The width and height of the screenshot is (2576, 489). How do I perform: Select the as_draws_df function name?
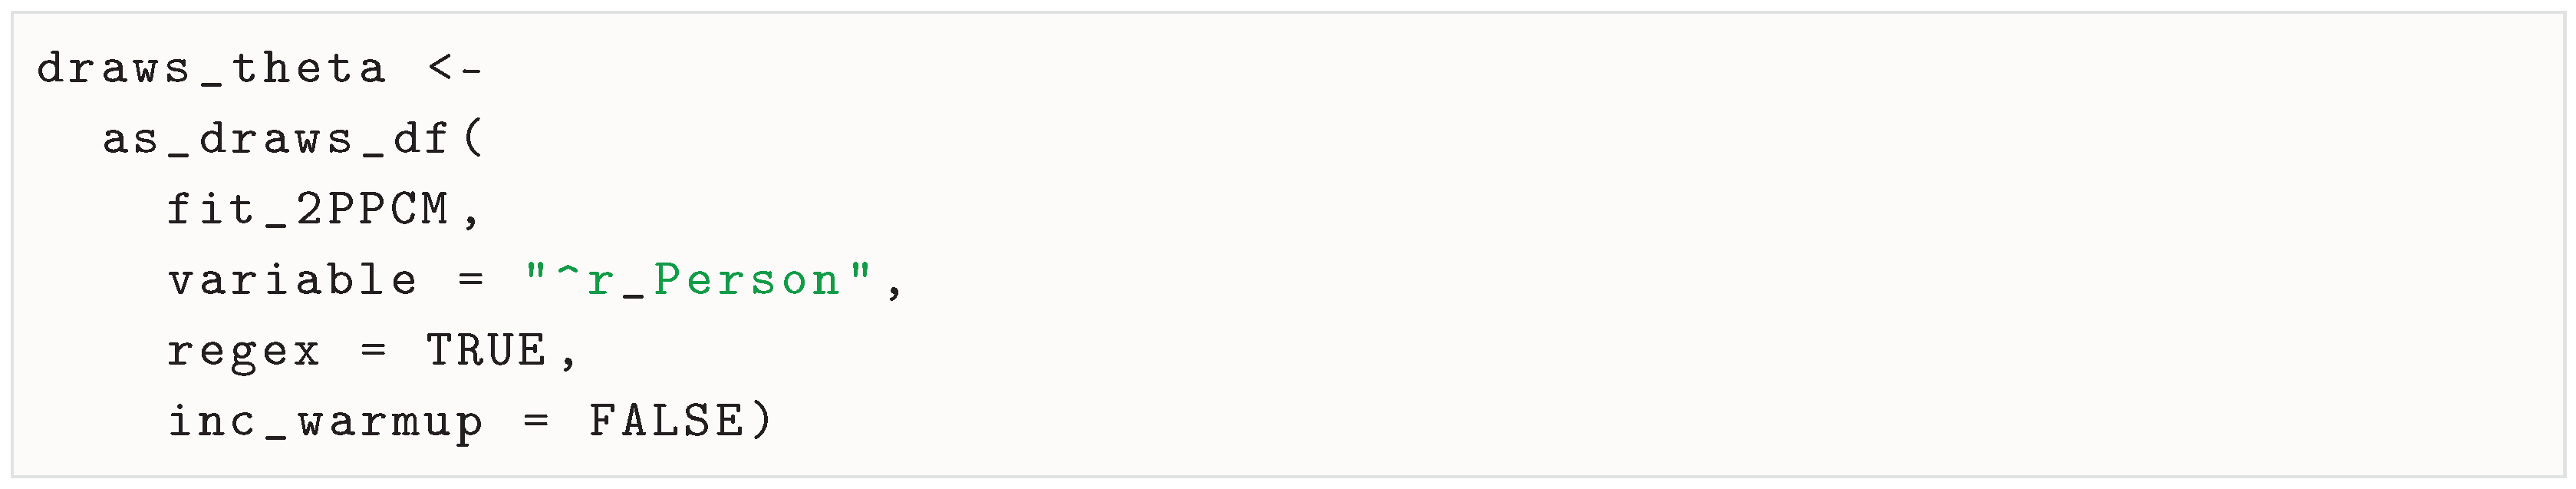tap(275, 139)
